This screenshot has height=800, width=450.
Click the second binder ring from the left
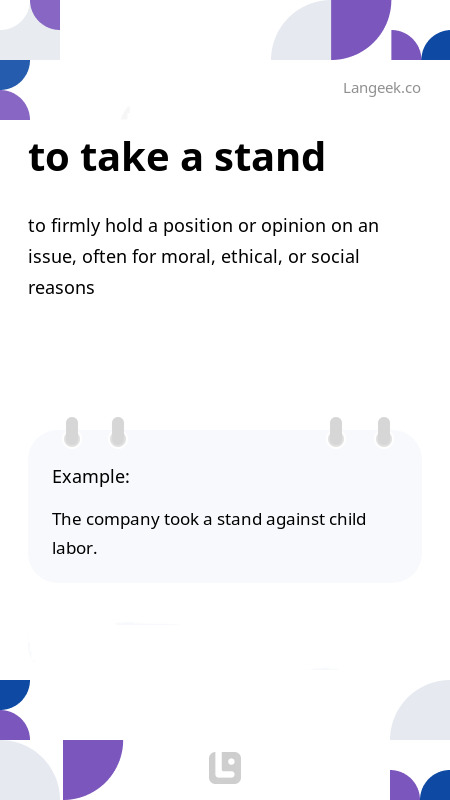click(x=118, y=432)
